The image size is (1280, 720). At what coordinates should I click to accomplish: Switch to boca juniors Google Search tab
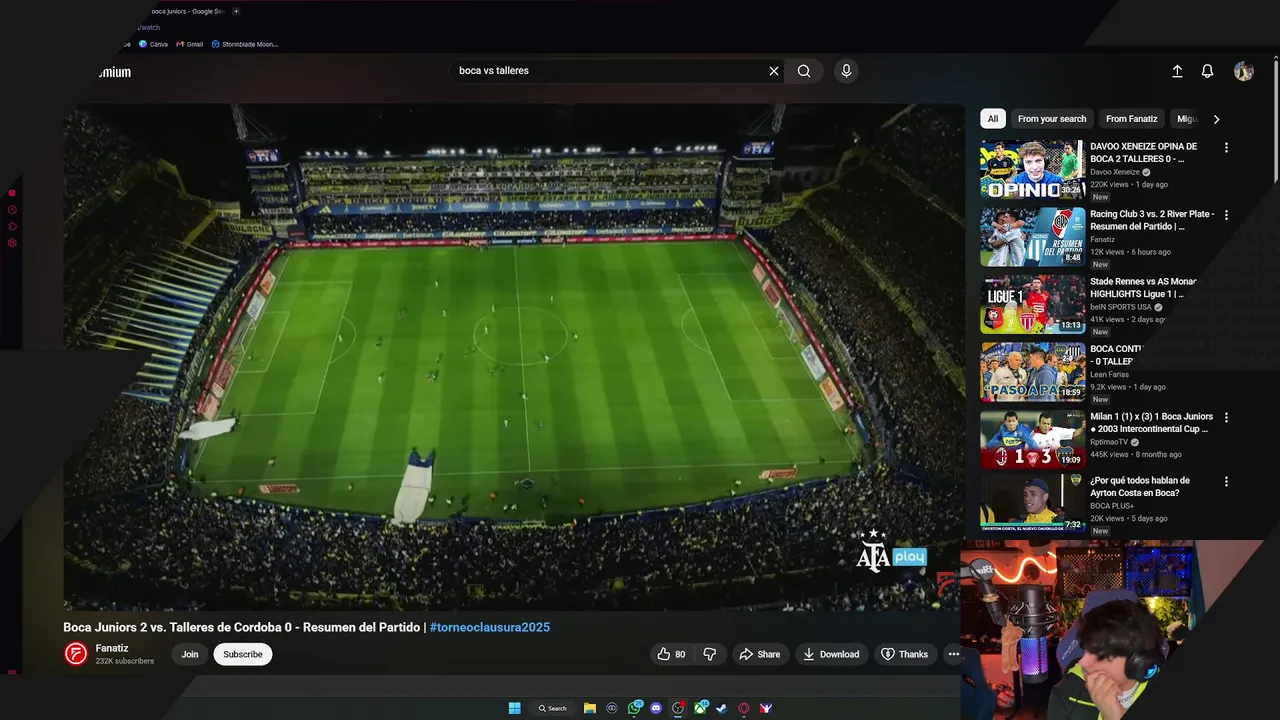coord(187,11)
